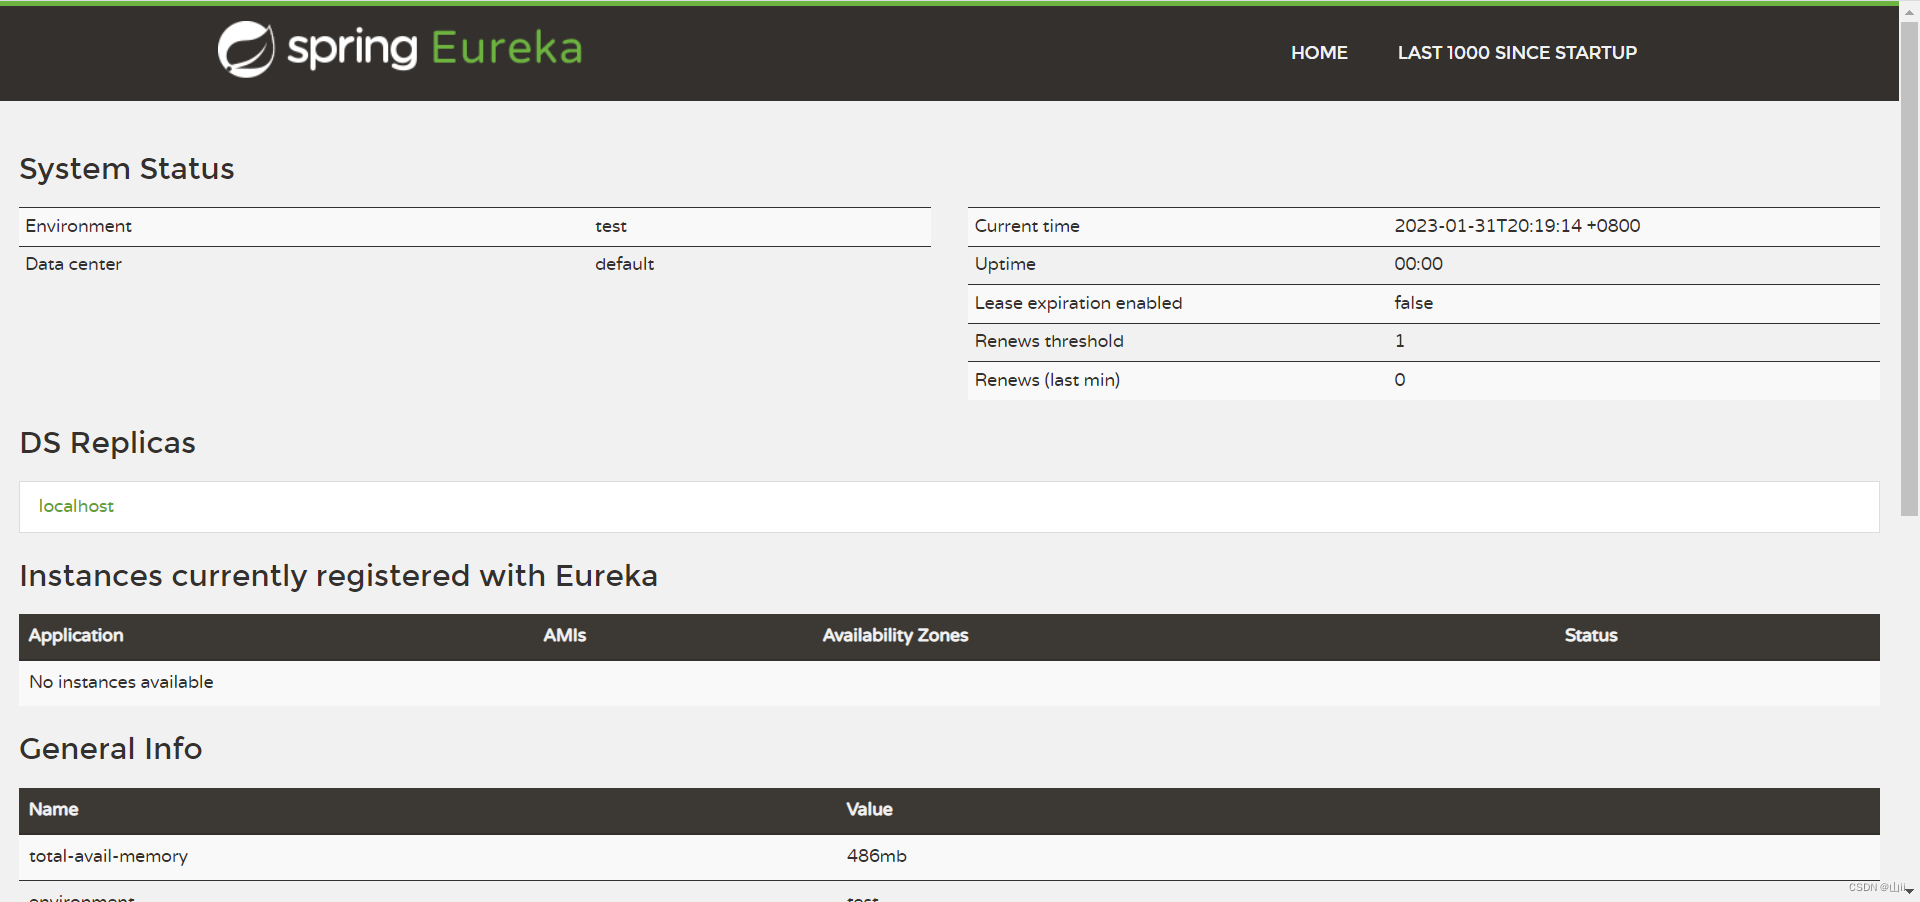Select the lease expiration value false
The width and height of the screenshot is (1920, 902).
pyautogui.click(x=1413, y=303)
